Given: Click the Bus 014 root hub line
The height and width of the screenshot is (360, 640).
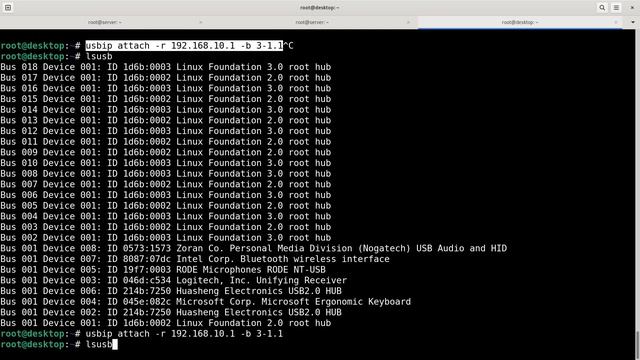Looking at the screenshot, I should [x=166, y=109].
